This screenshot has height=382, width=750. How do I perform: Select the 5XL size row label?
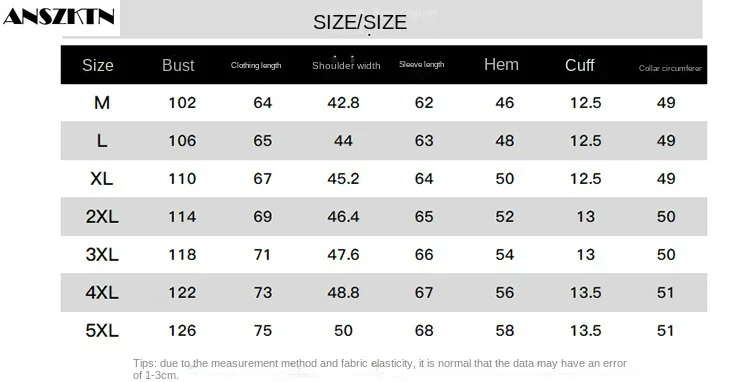coord(102,330)
